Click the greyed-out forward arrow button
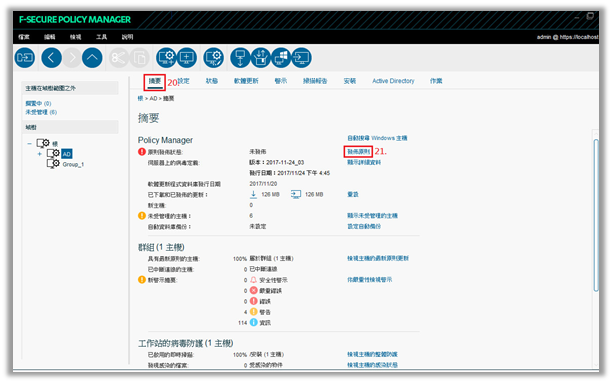Screen dimensions: 612x383 click(72, 58)
